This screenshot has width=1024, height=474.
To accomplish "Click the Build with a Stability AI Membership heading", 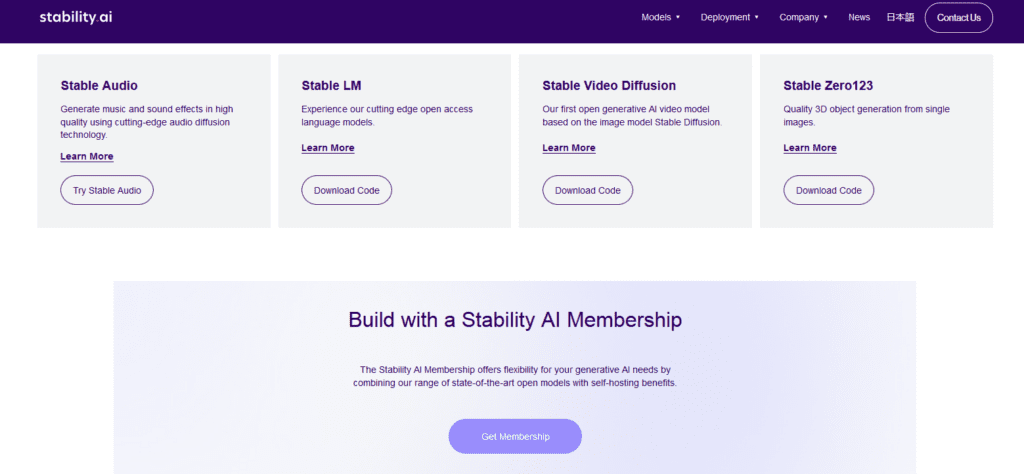I will tap(515, 320).
